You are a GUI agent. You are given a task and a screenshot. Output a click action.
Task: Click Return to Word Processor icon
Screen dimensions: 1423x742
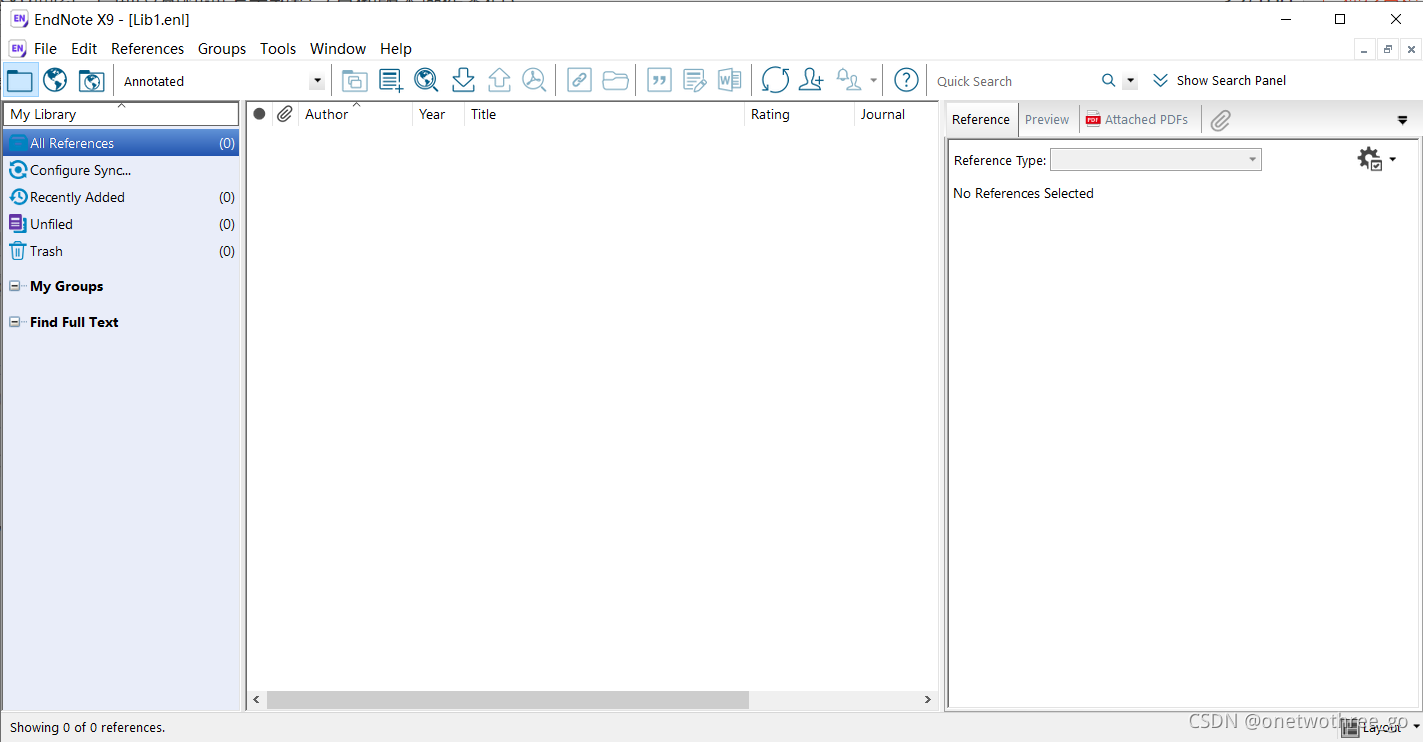pyautogui.click(x=730, y=81)
